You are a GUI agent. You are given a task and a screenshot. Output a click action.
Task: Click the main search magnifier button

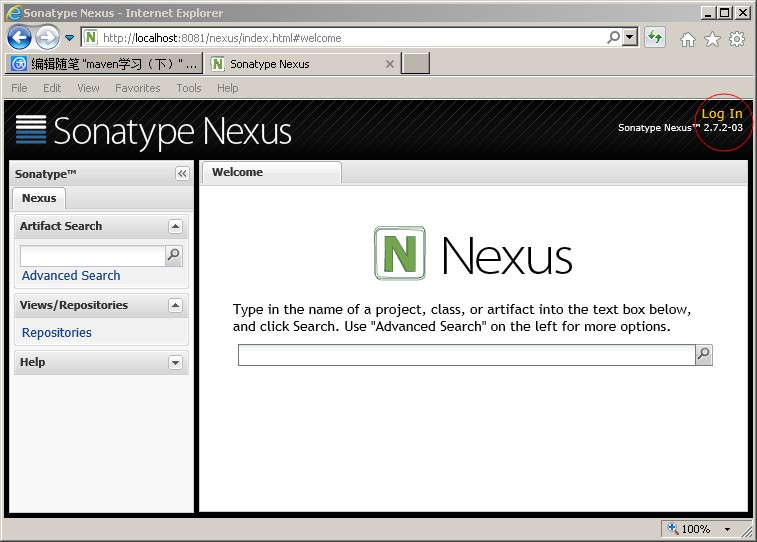[704, 355]
